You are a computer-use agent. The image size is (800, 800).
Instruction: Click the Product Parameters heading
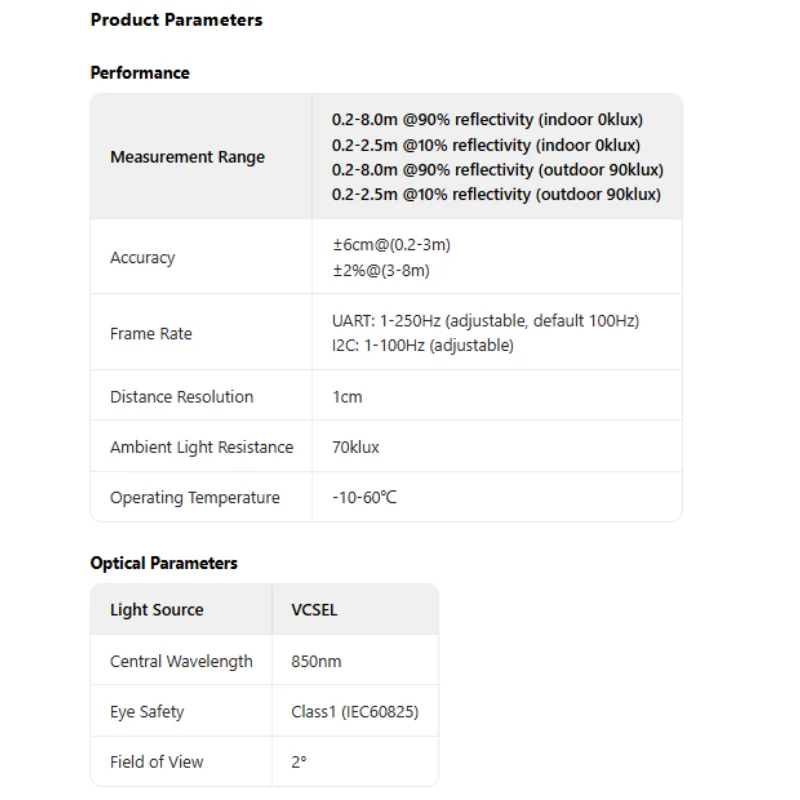click(176, 20)
